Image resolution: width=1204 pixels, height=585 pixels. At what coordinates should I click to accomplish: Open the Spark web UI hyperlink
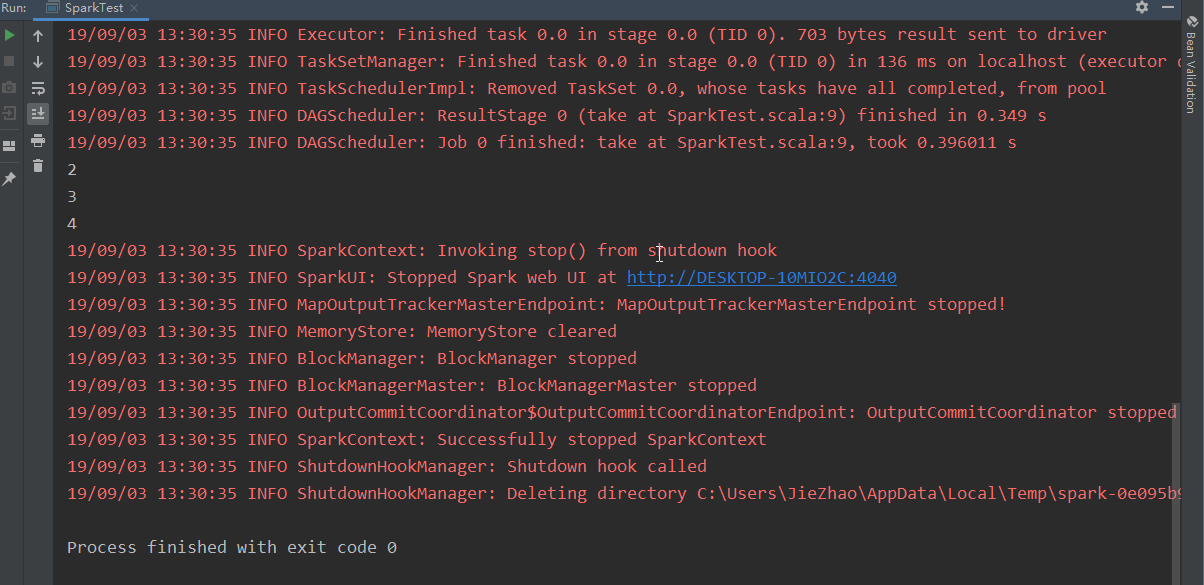(761, 277)
